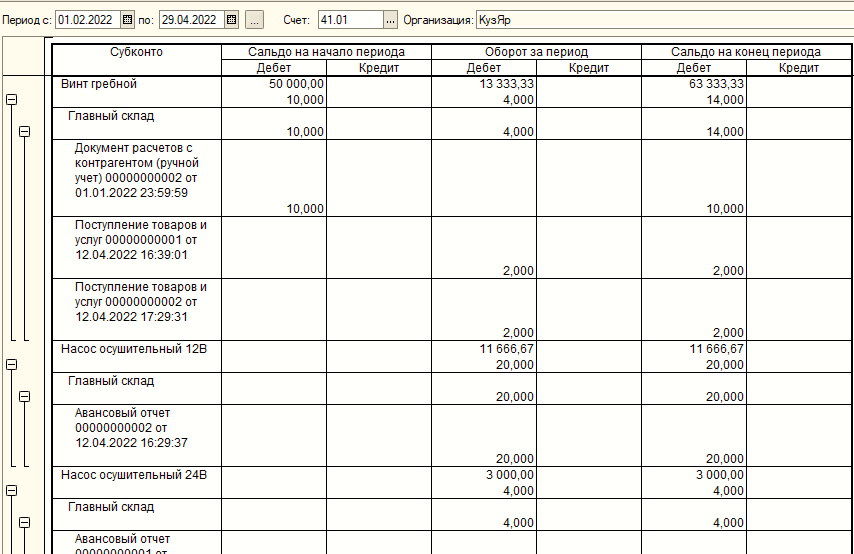Screen dimensions: 854x554
Task: Click the 63 333,33 closing debit value
Action: [716, 84]
